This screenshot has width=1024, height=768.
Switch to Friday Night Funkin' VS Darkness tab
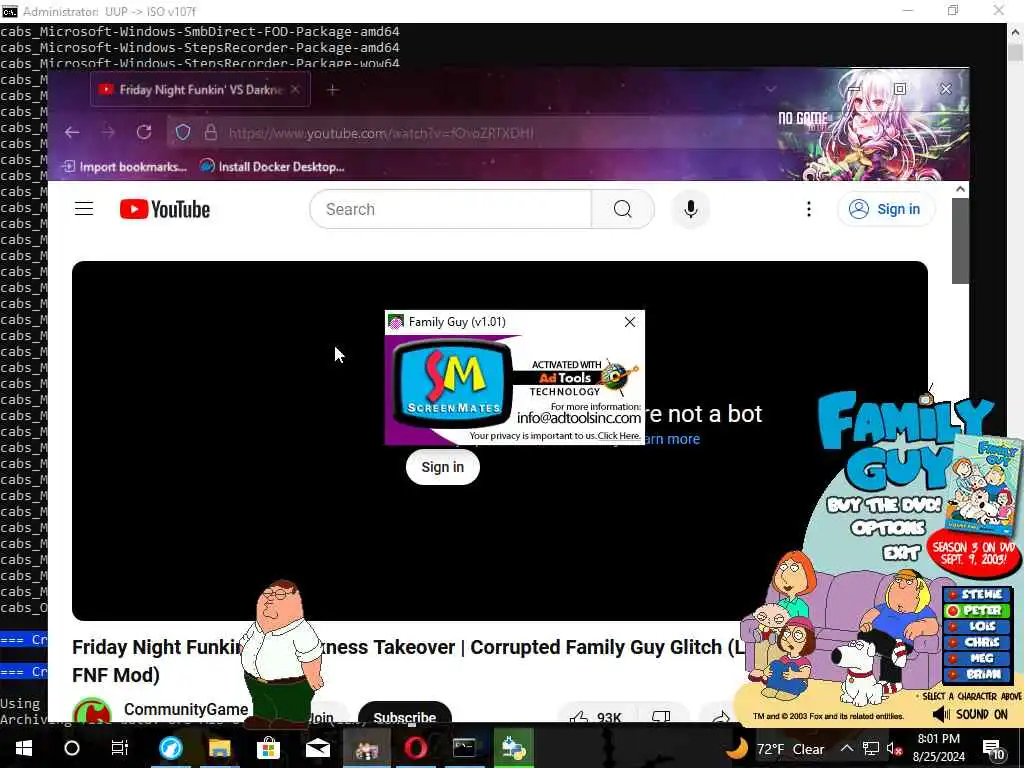coord(200,89)
